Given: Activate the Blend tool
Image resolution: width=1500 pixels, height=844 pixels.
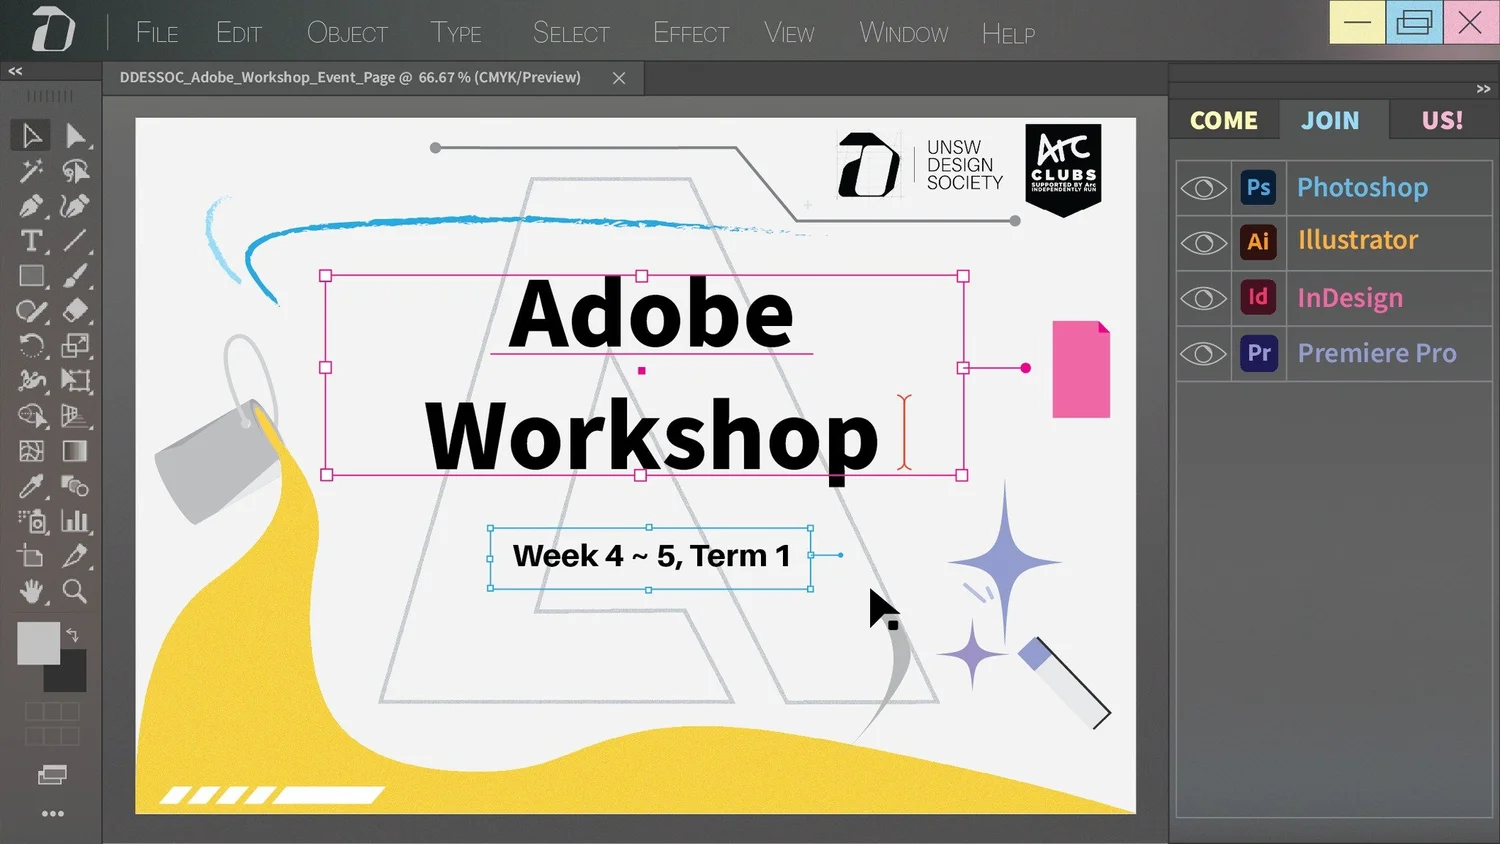Looking at the screenshot, I should (75, 486).
